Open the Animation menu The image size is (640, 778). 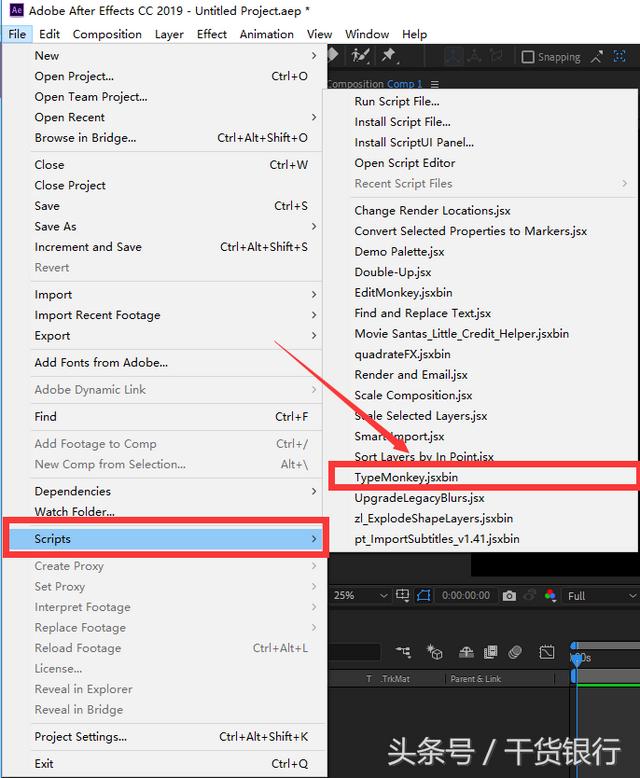pos(266,34)
